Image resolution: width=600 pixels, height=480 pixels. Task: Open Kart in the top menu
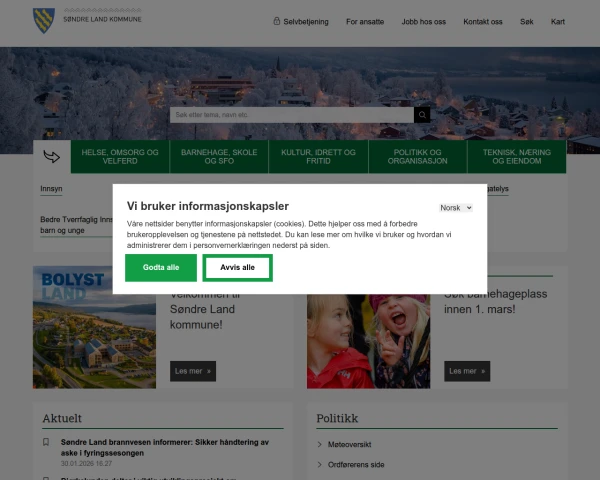(558, 22)
